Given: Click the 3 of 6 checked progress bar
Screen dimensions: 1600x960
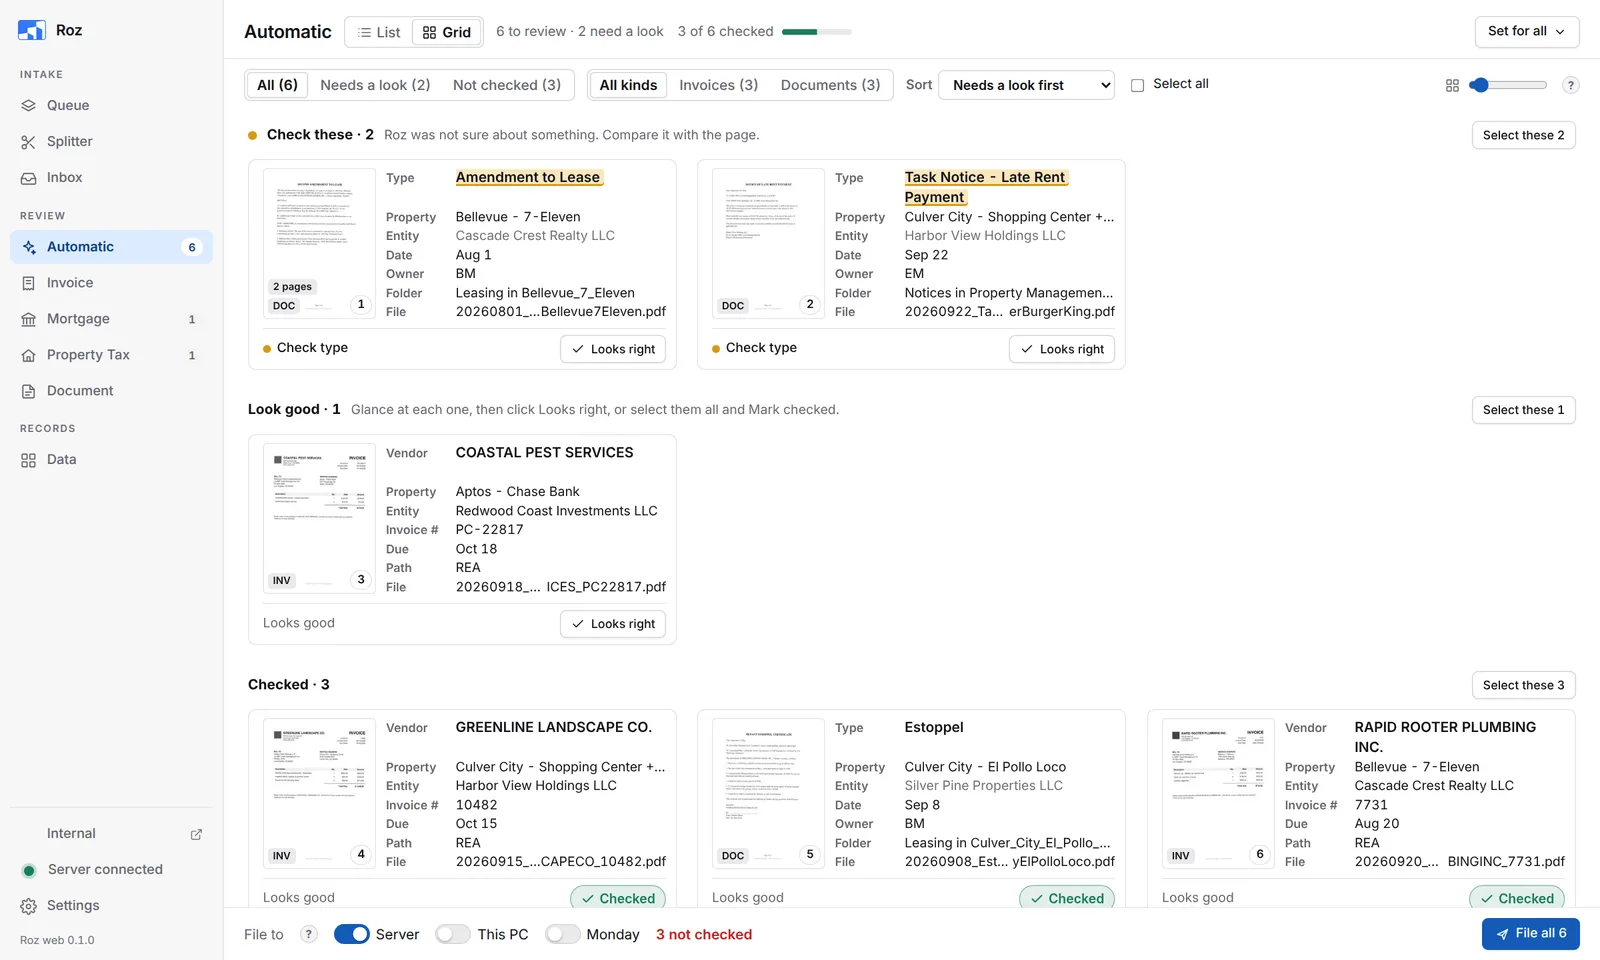Looking at the screenshot, I should tap(816, 32).
